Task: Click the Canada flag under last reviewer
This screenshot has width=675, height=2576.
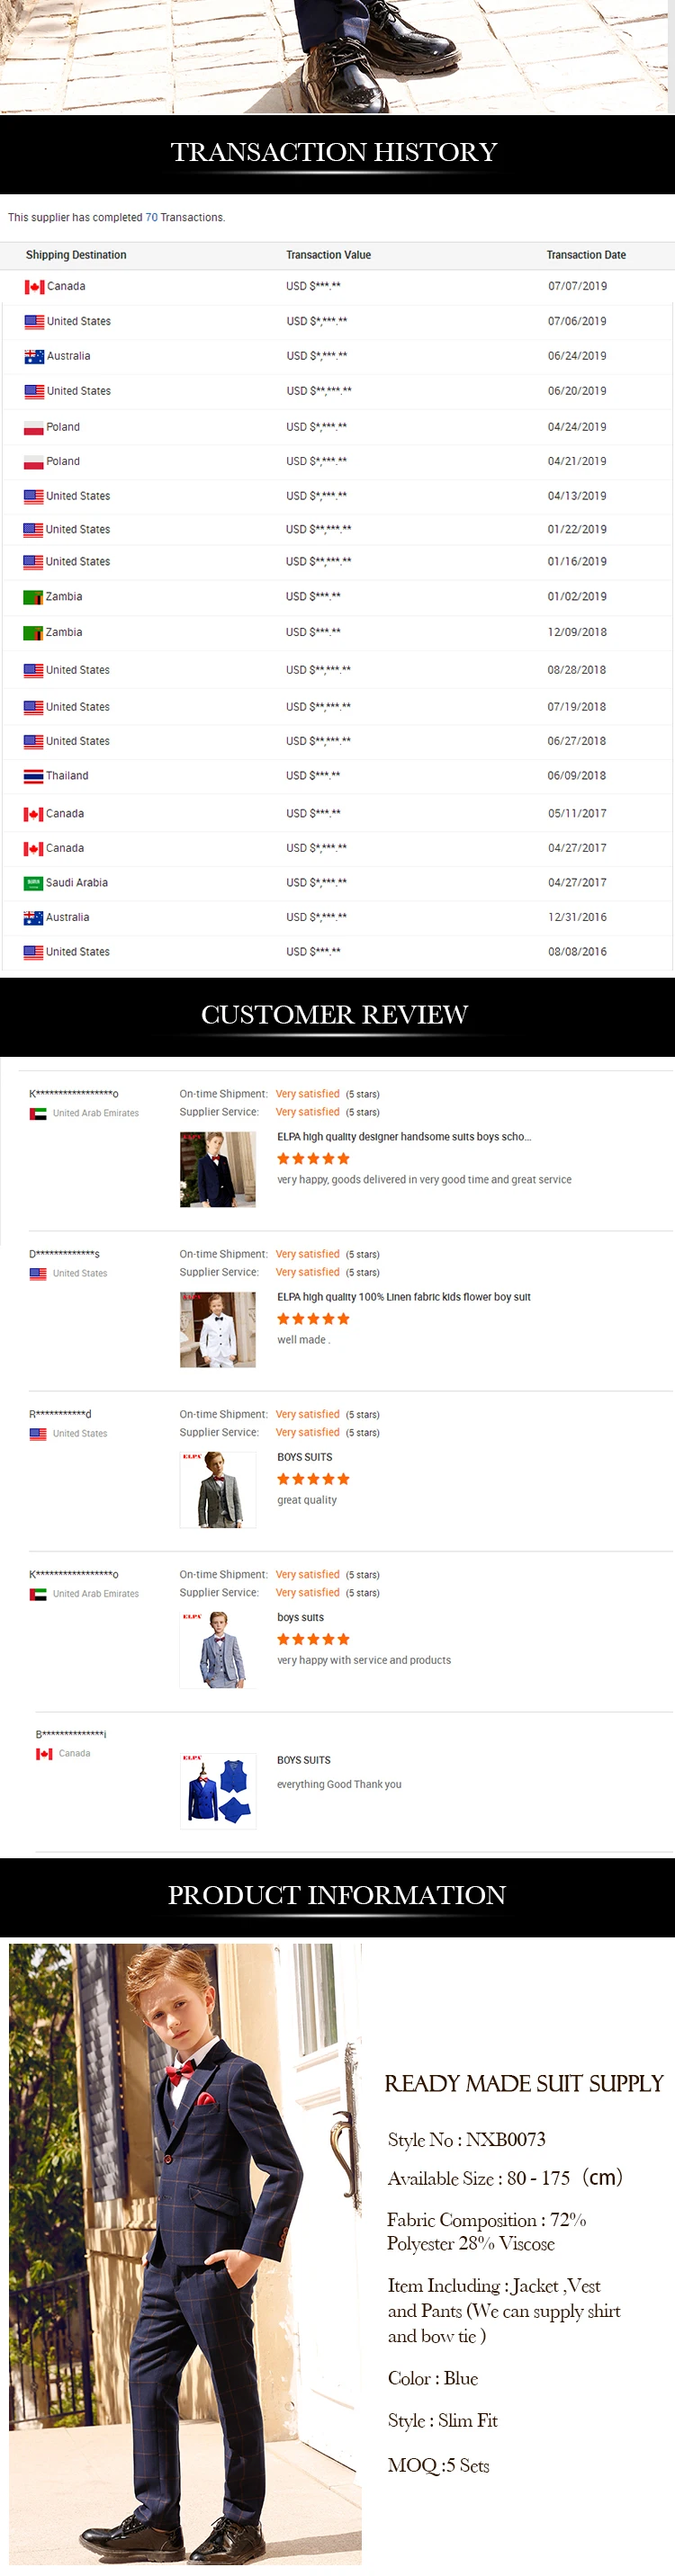Action: click(x=44, y=1754)
